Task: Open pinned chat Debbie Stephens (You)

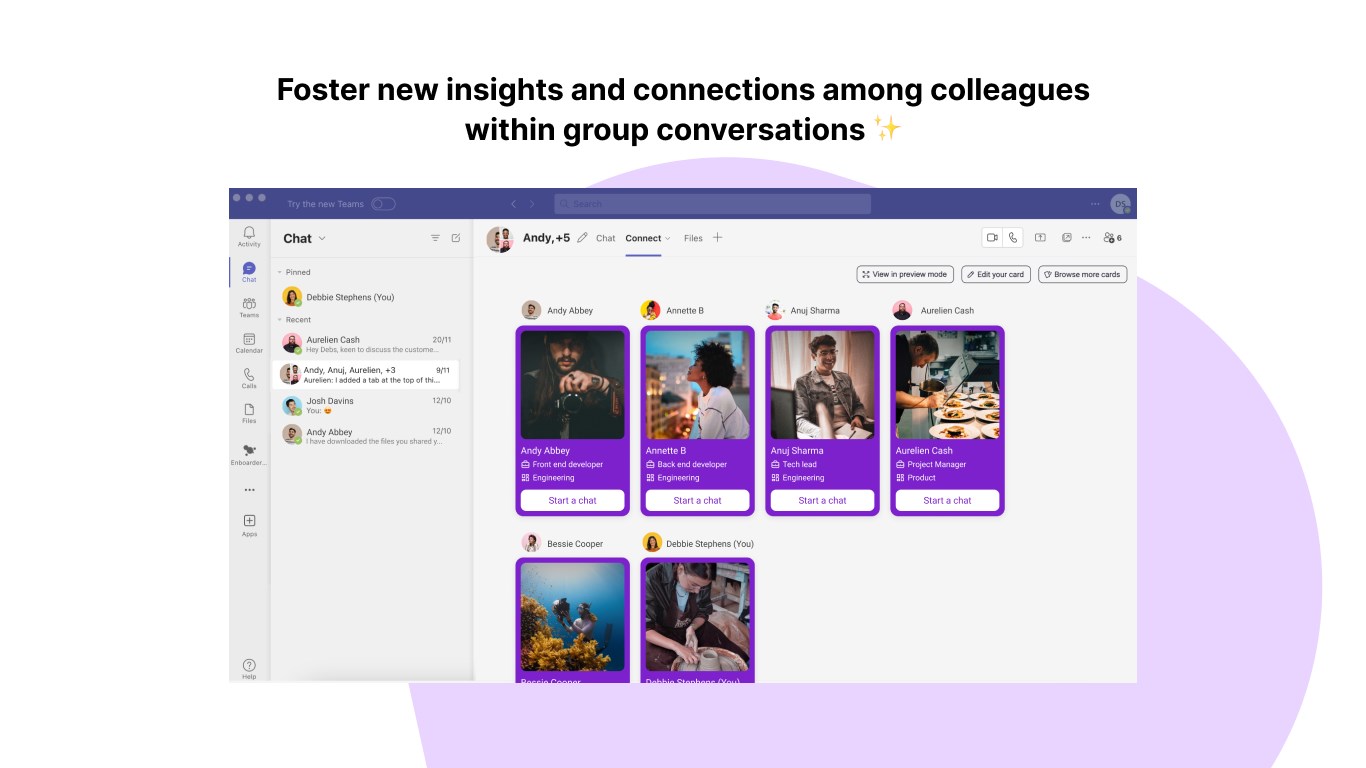Action: (x=366, y=297)
